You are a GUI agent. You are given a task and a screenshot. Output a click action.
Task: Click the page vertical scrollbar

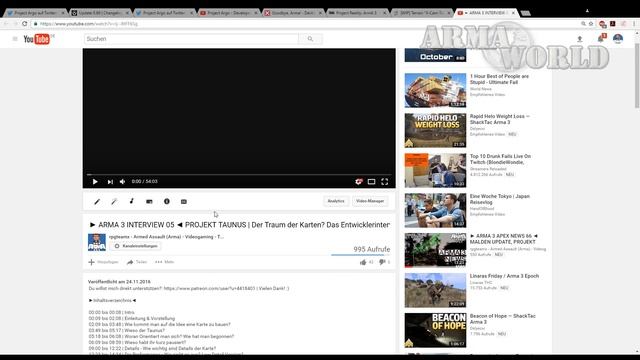pos(637,76)
